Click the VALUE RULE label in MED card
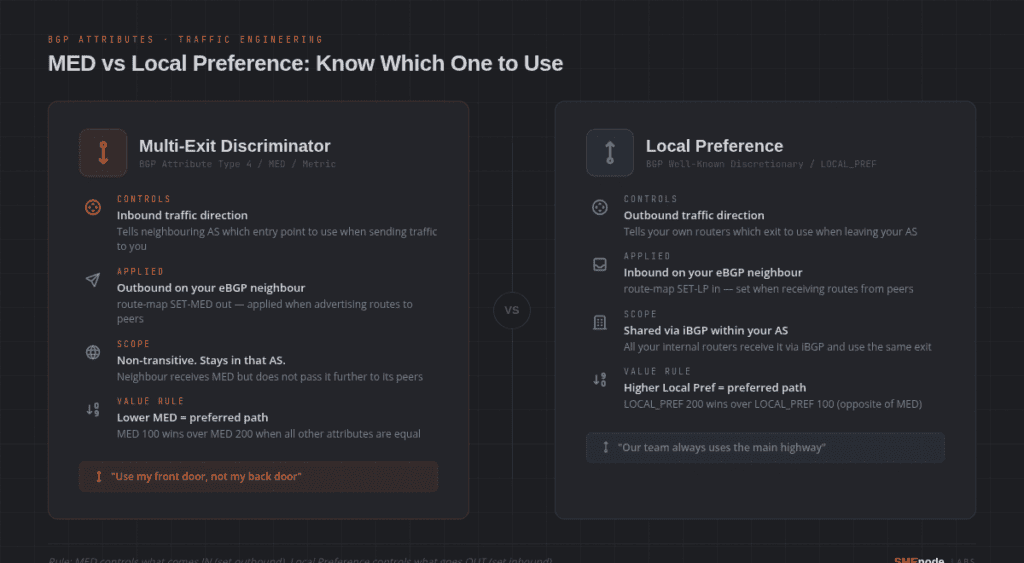Screen dimensions: 1024x563 151,401
